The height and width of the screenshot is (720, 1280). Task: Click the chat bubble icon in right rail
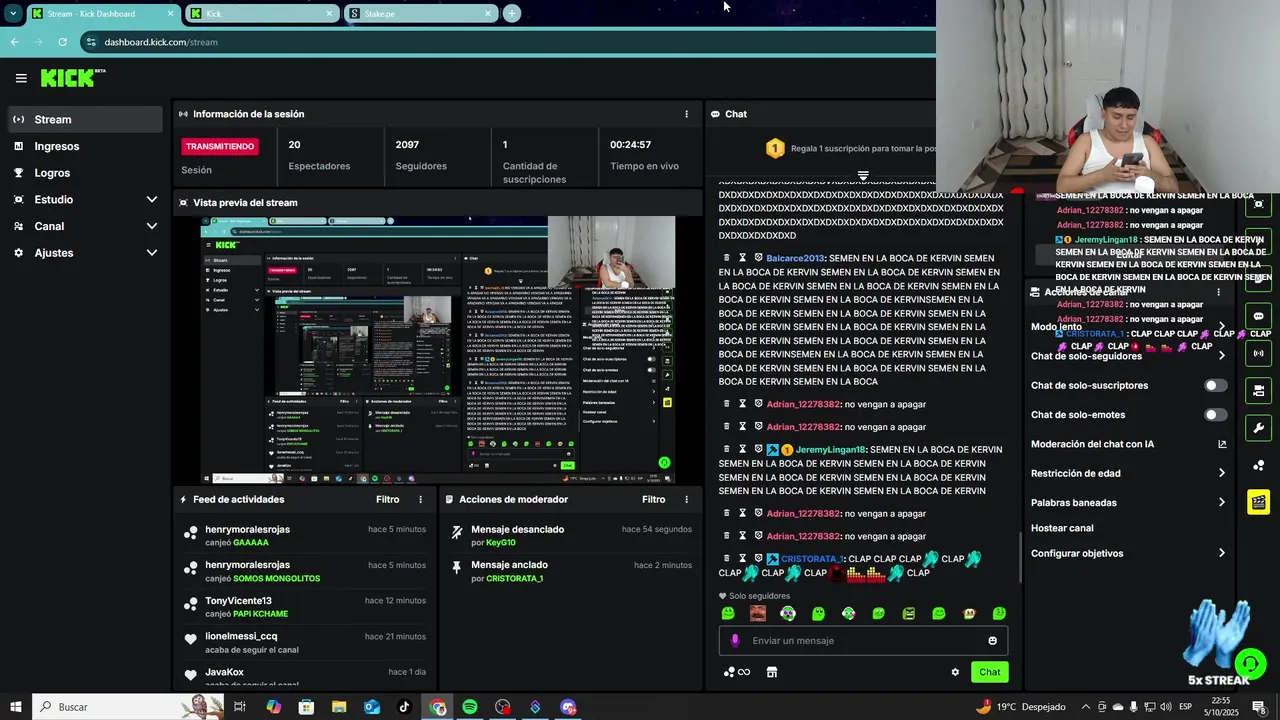[x=1258, y=316]
